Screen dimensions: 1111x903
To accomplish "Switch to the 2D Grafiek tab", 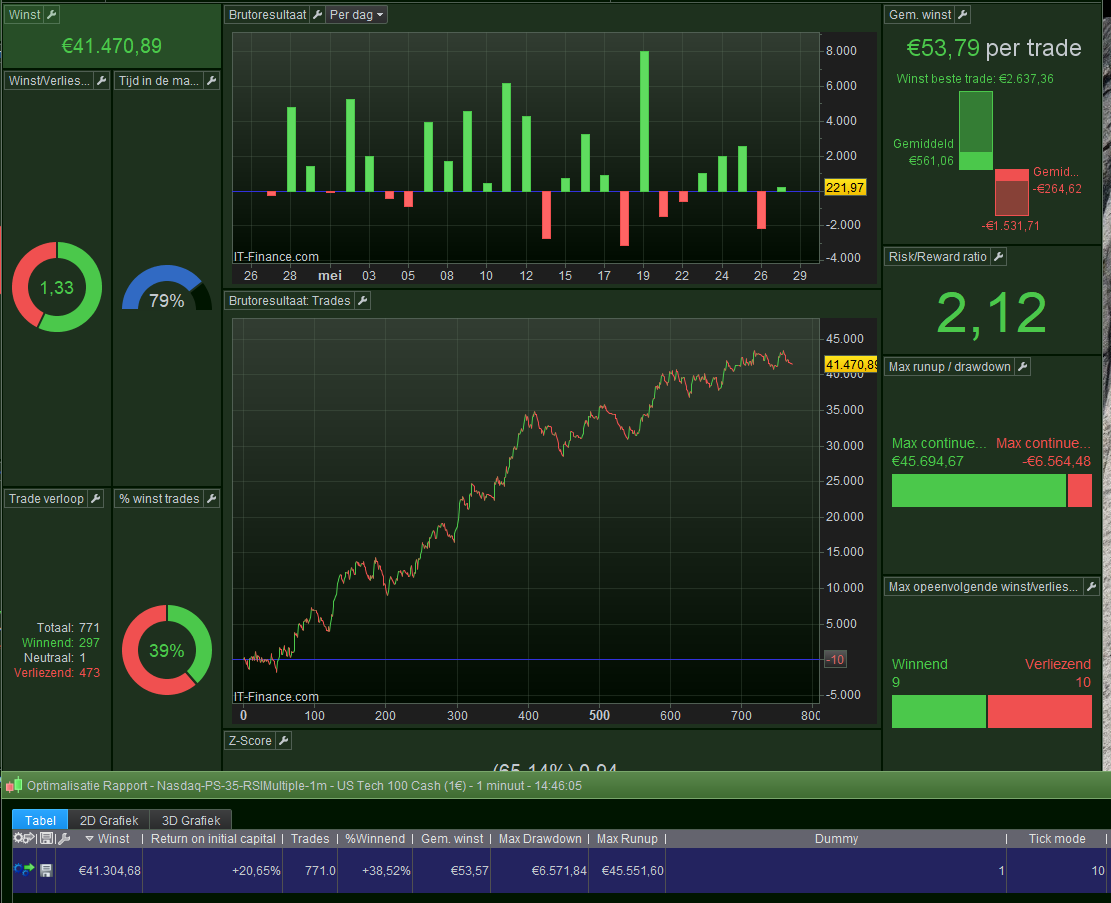I will click(108, 820).
